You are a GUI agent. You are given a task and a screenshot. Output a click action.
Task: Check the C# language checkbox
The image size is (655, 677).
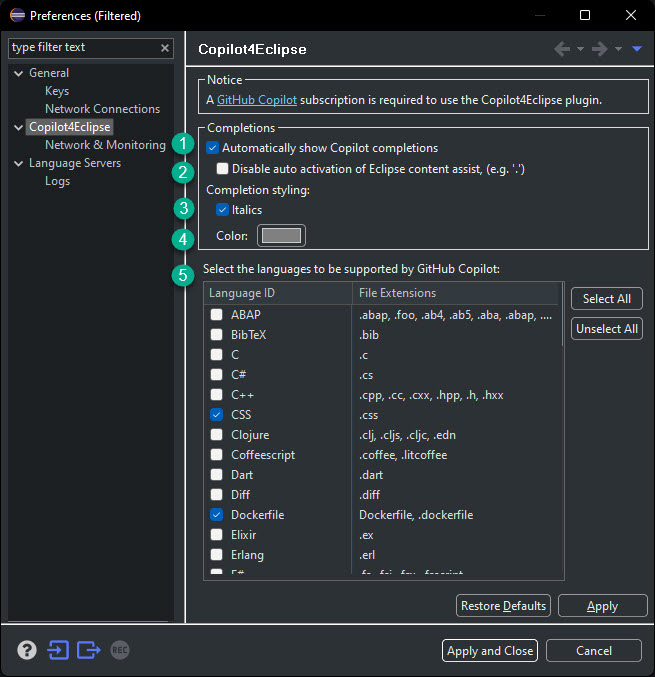[216, 374]
